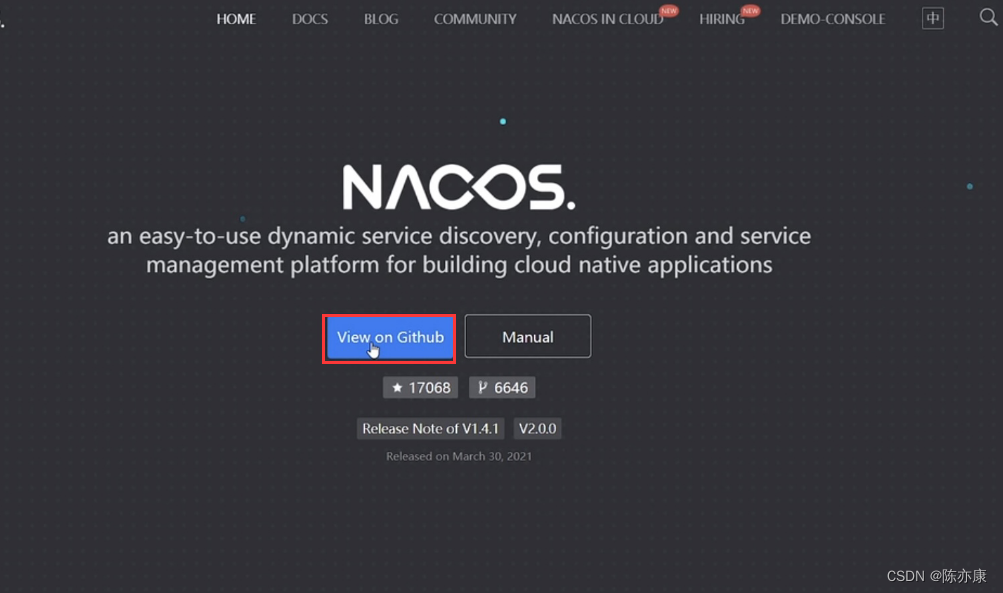Screen dimensions: 1003x593
Task: Open the V2.0.0 release link
Action: 537,429
